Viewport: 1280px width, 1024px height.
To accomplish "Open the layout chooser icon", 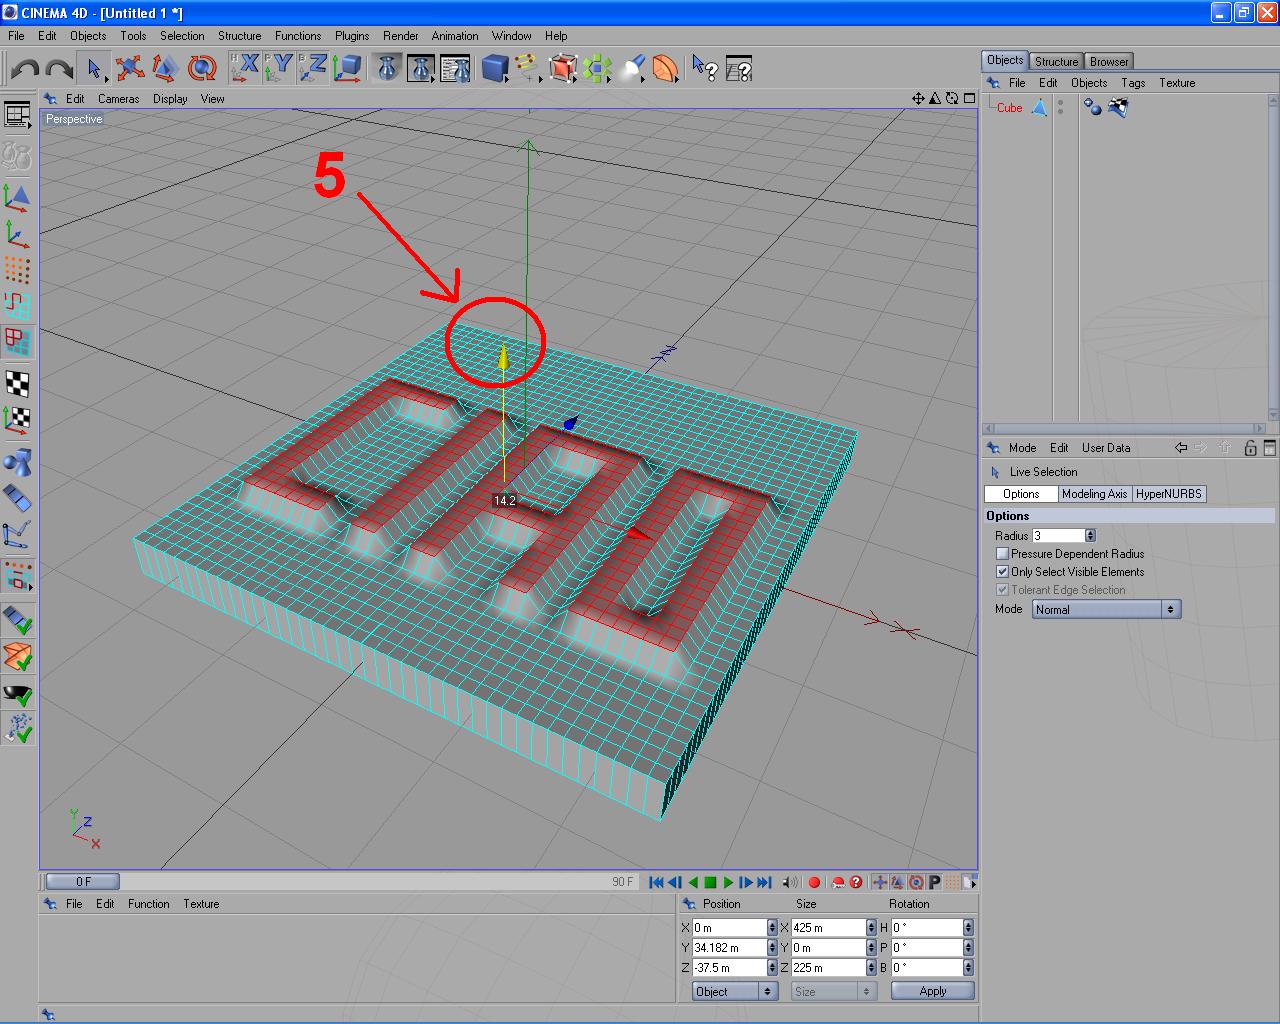I will [17, 115].
